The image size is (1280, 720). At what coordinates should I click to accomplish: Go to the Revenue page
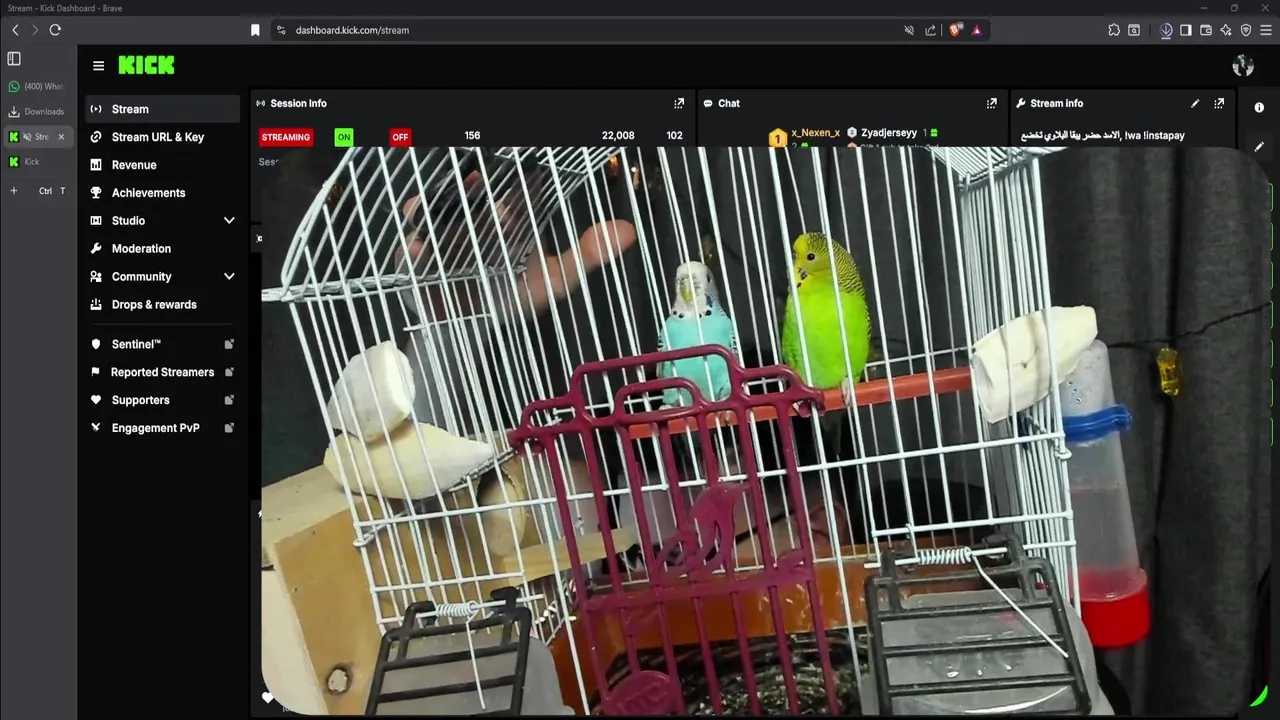point(162,165)
